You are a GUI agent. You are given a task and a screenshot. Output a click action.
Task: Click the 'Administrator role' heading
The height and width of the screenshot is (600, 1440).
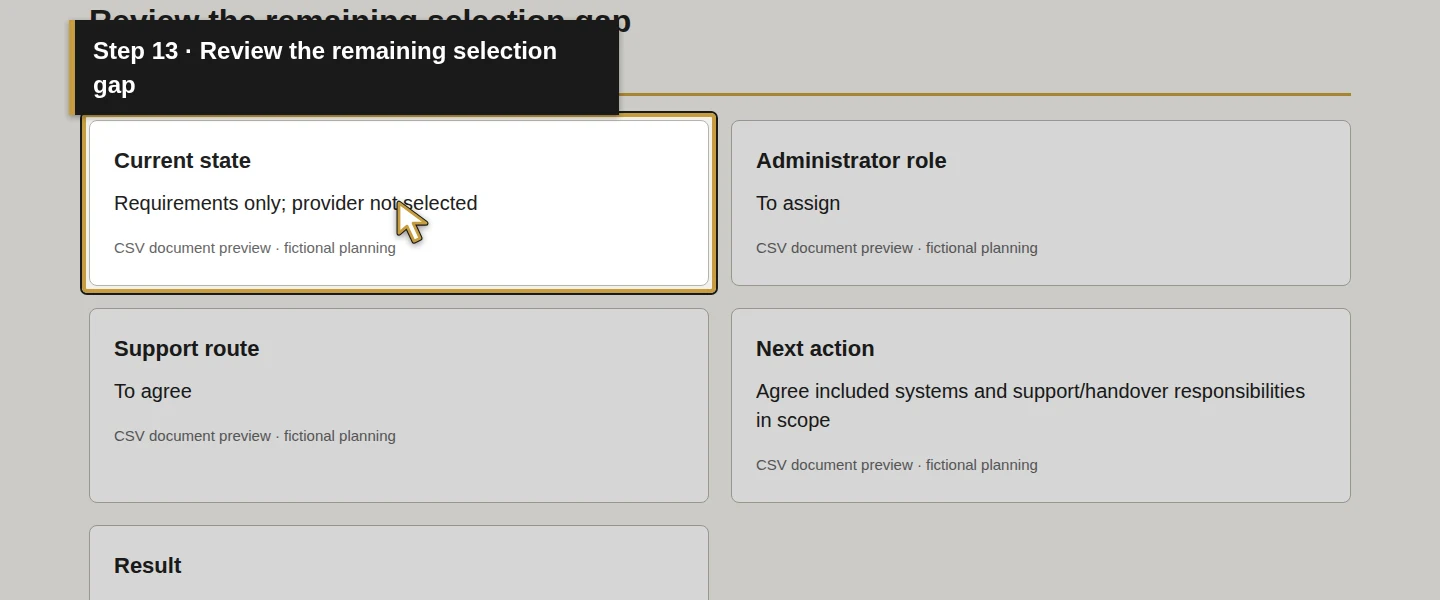tap(851, 161)
